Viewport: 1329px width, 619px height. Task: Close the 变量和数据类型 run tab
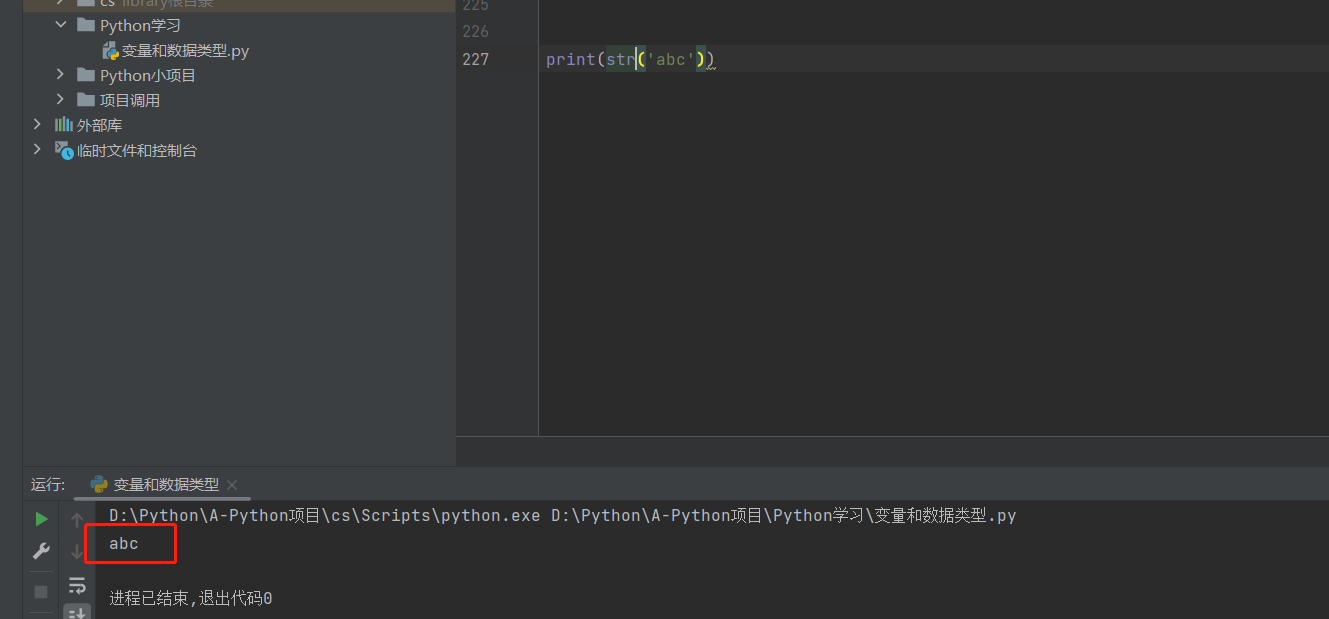pos(232,485)
